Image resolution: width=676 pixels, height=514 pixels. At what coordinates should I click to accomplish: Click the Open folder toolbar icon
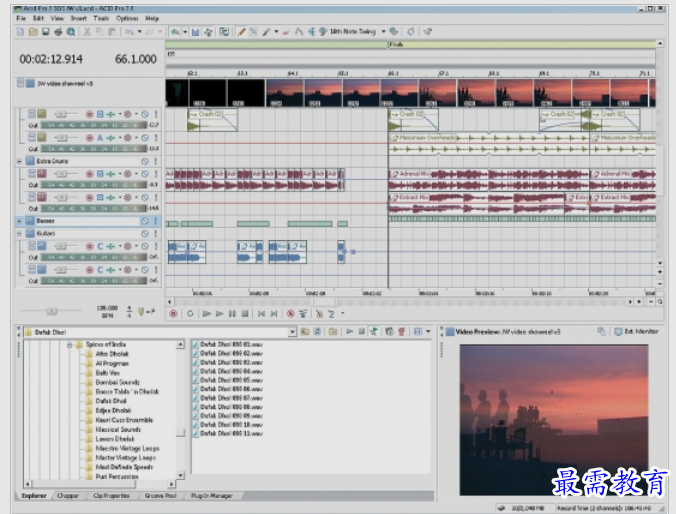tap(31, 31)
